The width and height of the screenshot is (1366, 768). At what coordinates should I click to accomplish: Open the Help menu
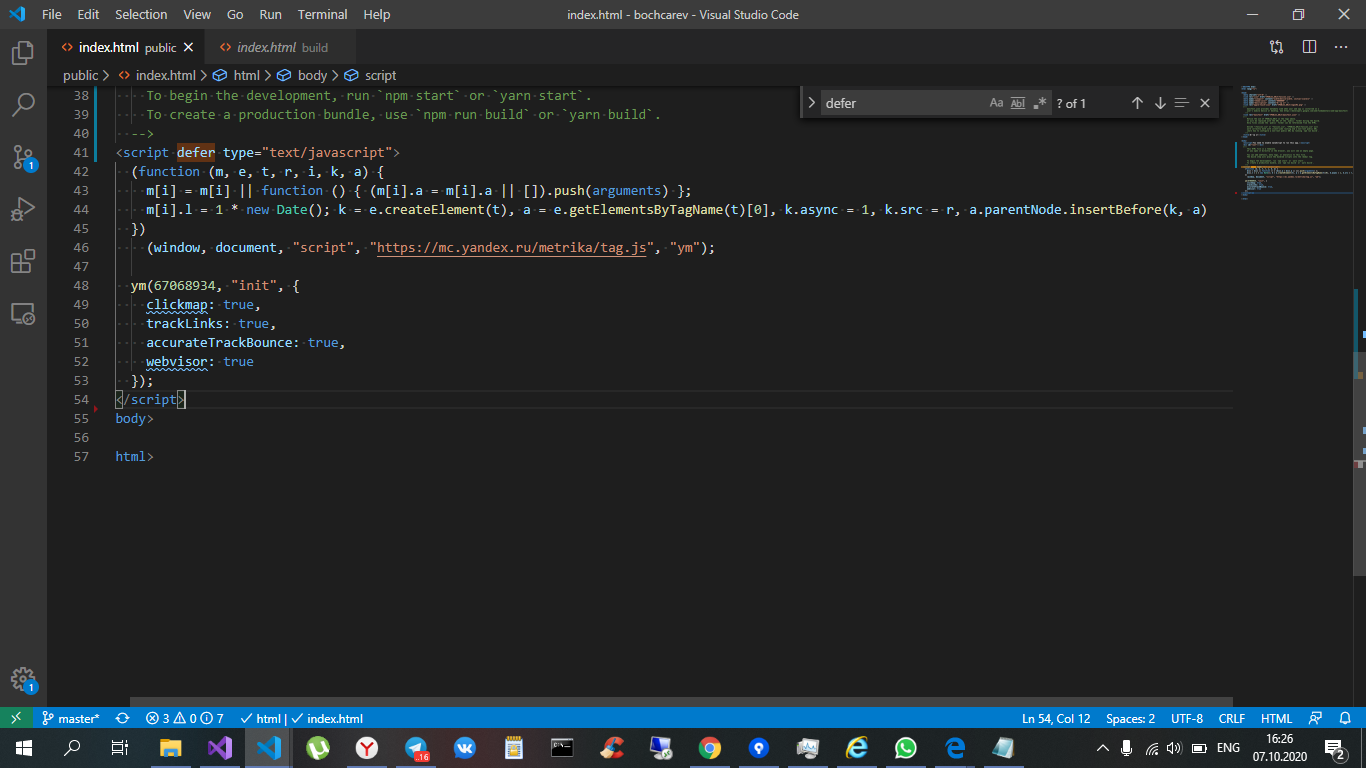click(377, 14)
